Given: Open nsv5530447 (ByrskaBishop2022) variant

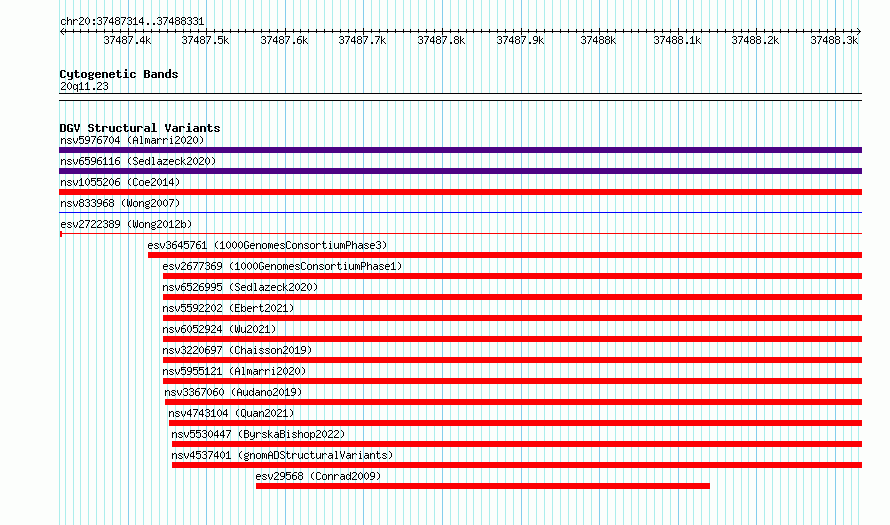Looking at the screenshot, I should click(x=258, y=434).
